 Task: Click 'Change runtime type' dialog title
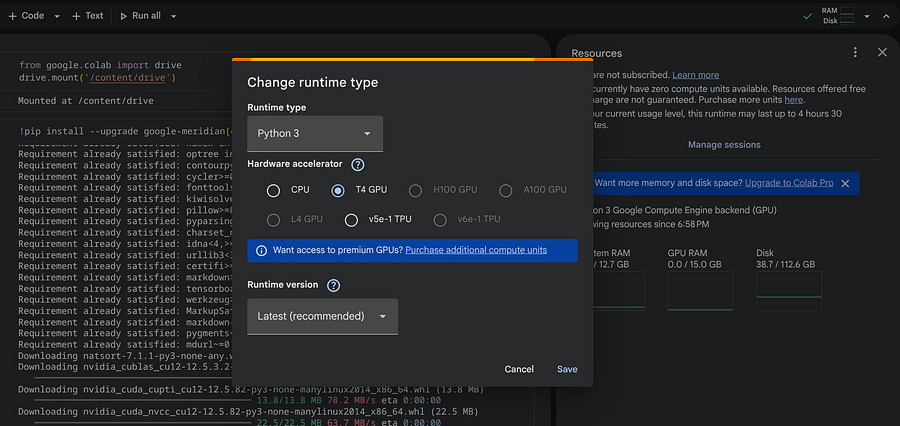pyautogui.click(x=313, y=83)
